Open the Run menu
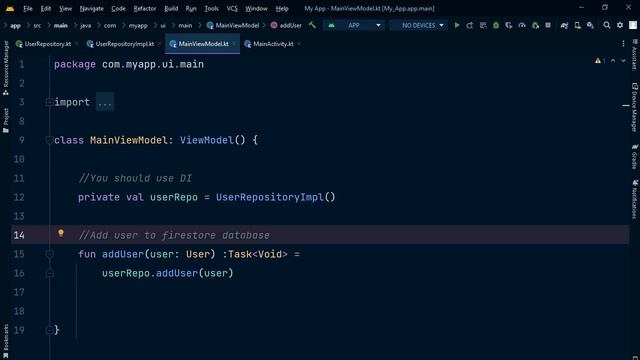640x360 pixels. (x=191, y=8)
